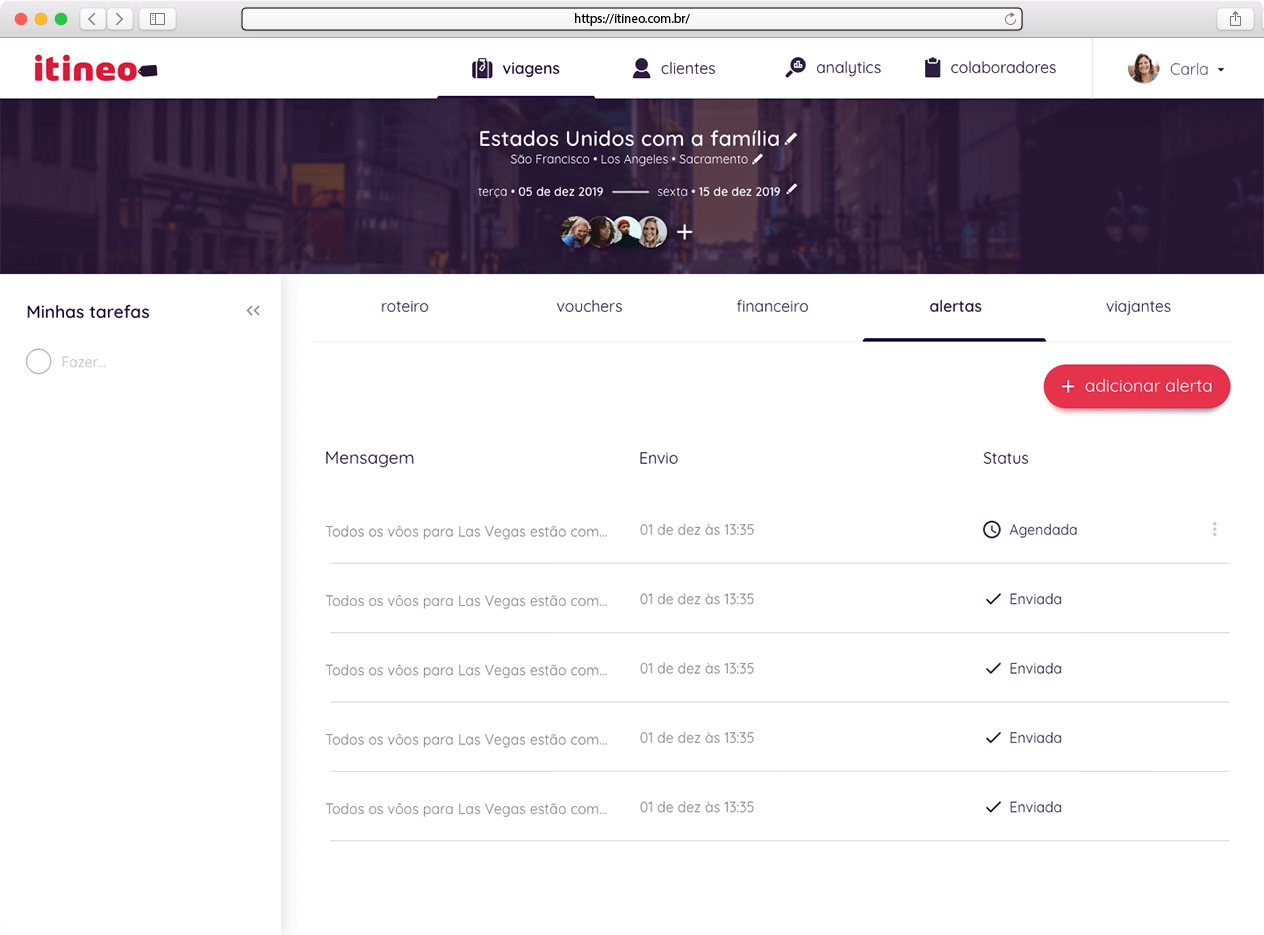
Task: Click the Envio column header
Action: pos(659,458)
